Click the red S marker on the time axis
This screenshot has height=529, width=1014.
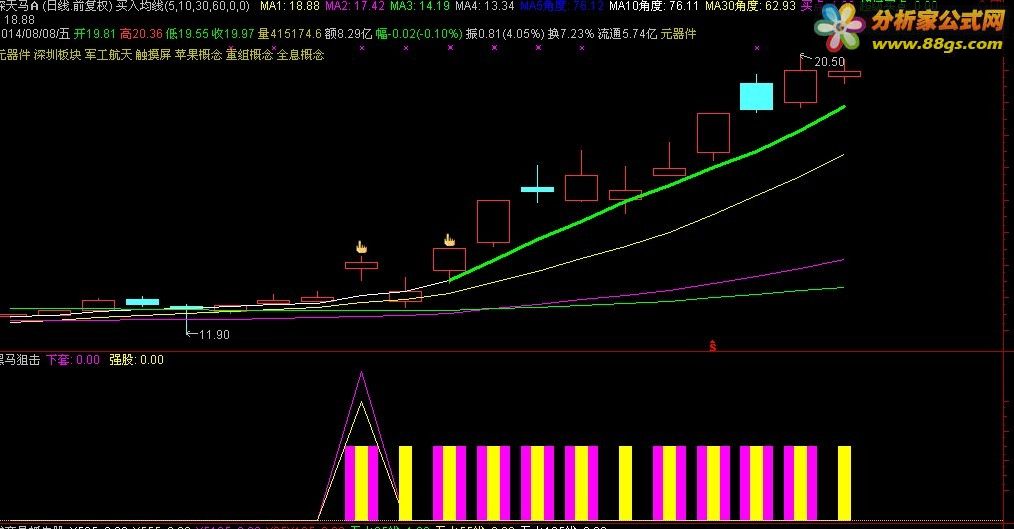coord(713,346)
